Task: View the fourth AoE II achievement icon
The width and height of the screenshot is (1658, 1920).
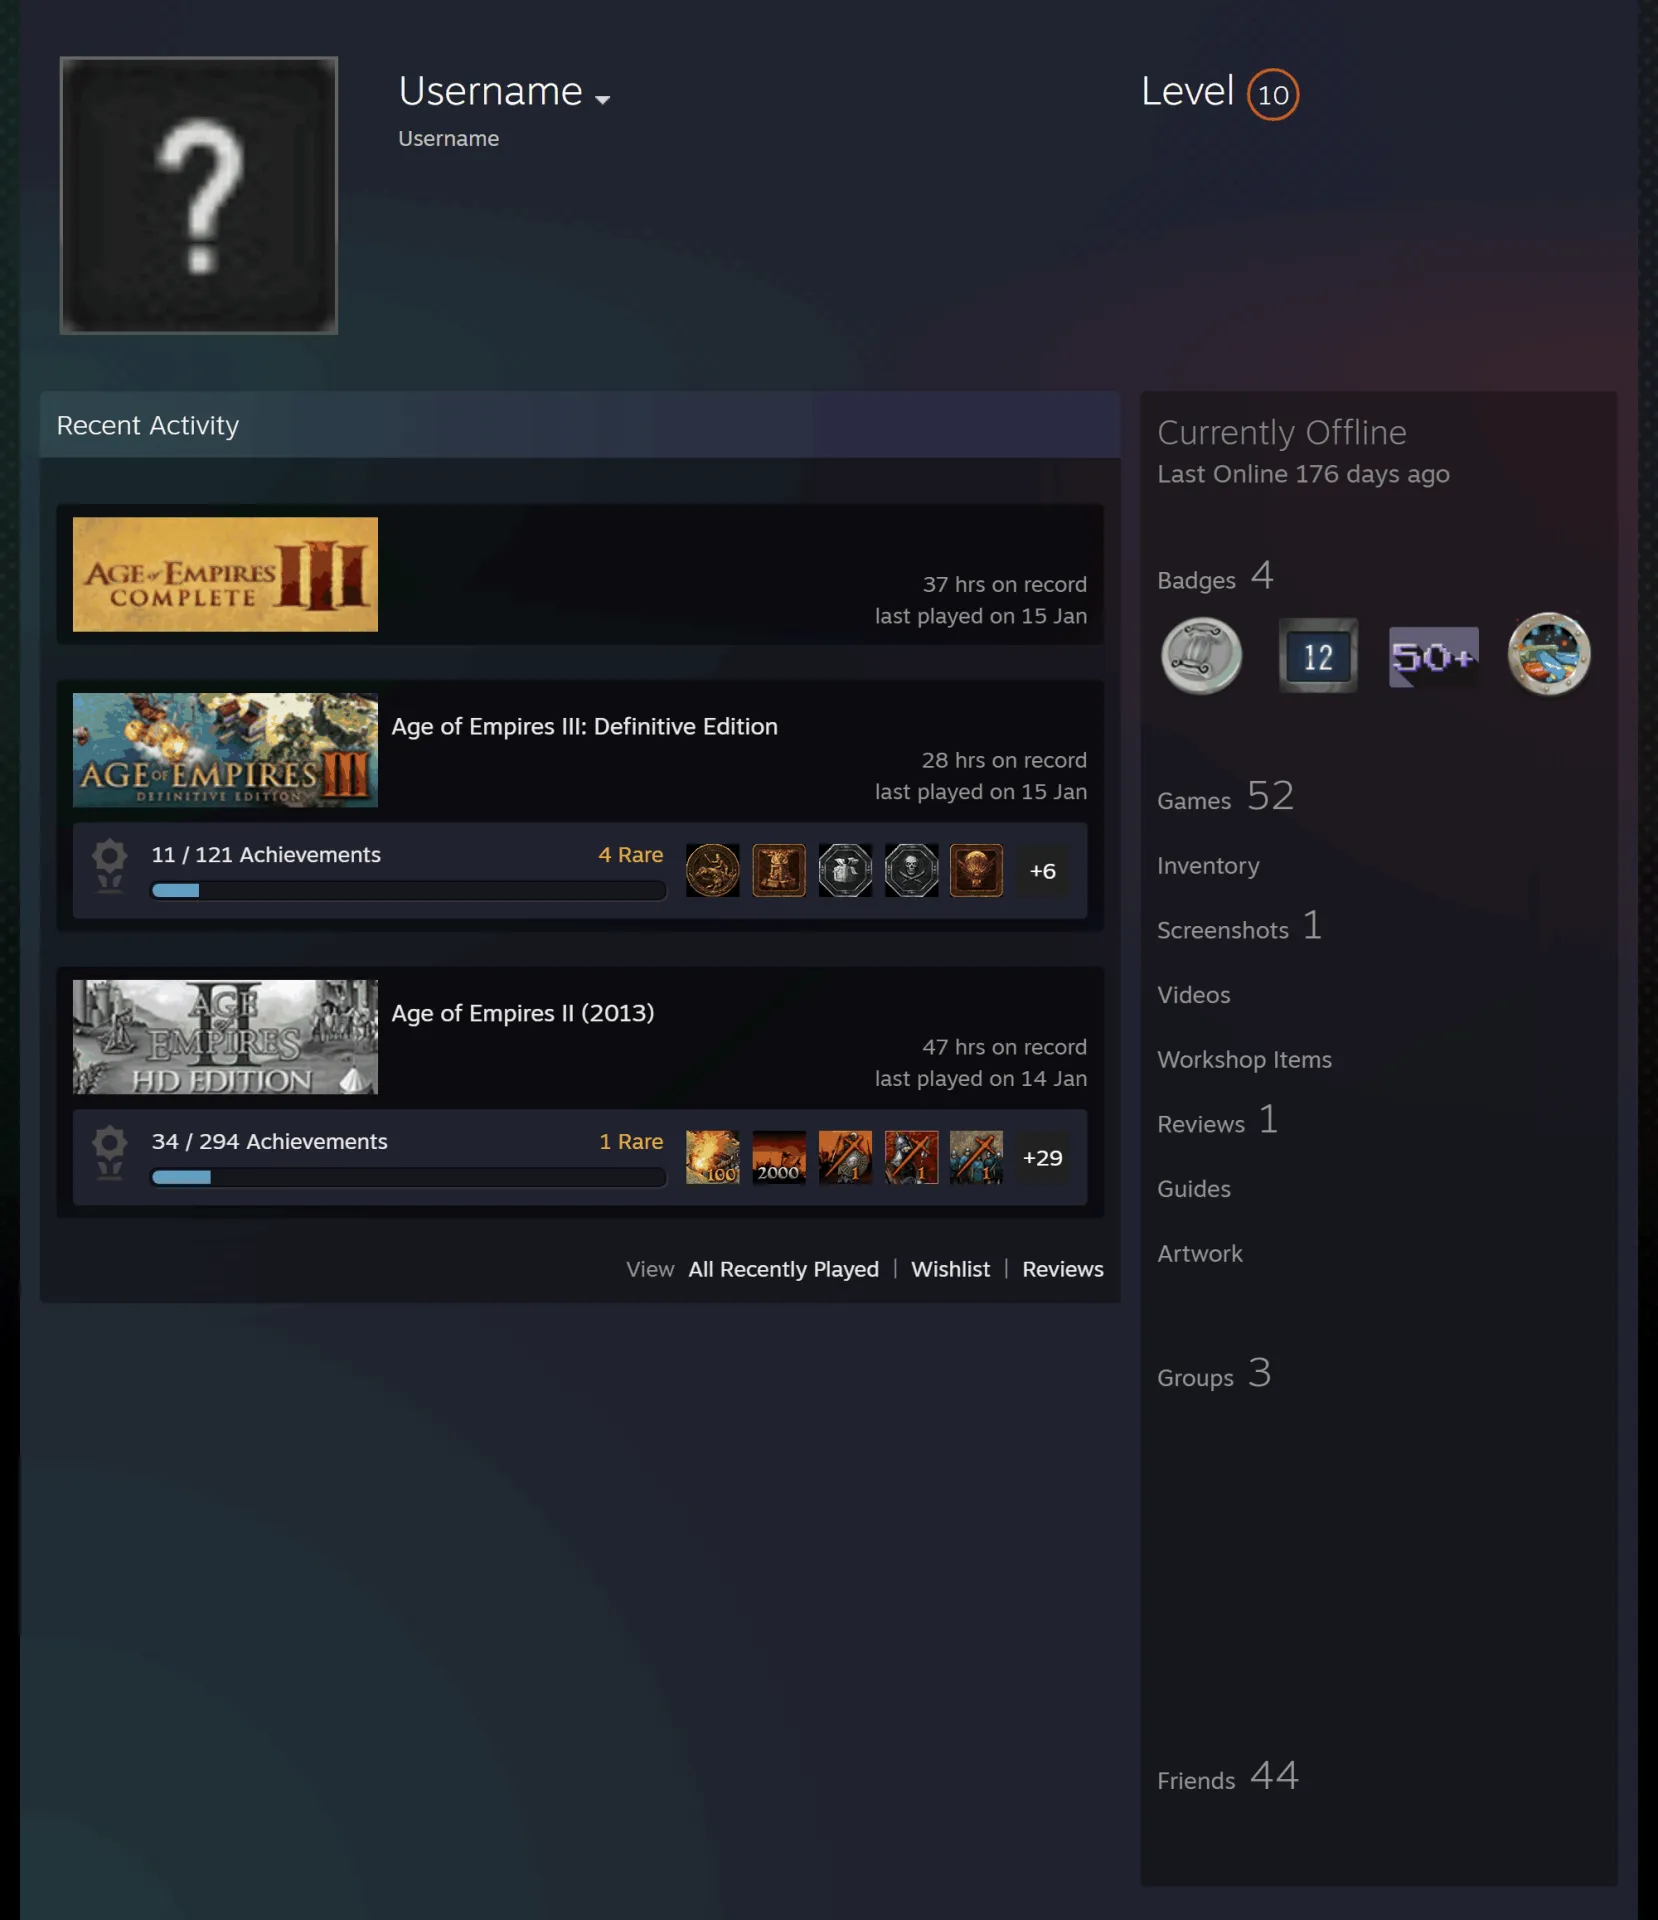Action: coord(911,1157)
